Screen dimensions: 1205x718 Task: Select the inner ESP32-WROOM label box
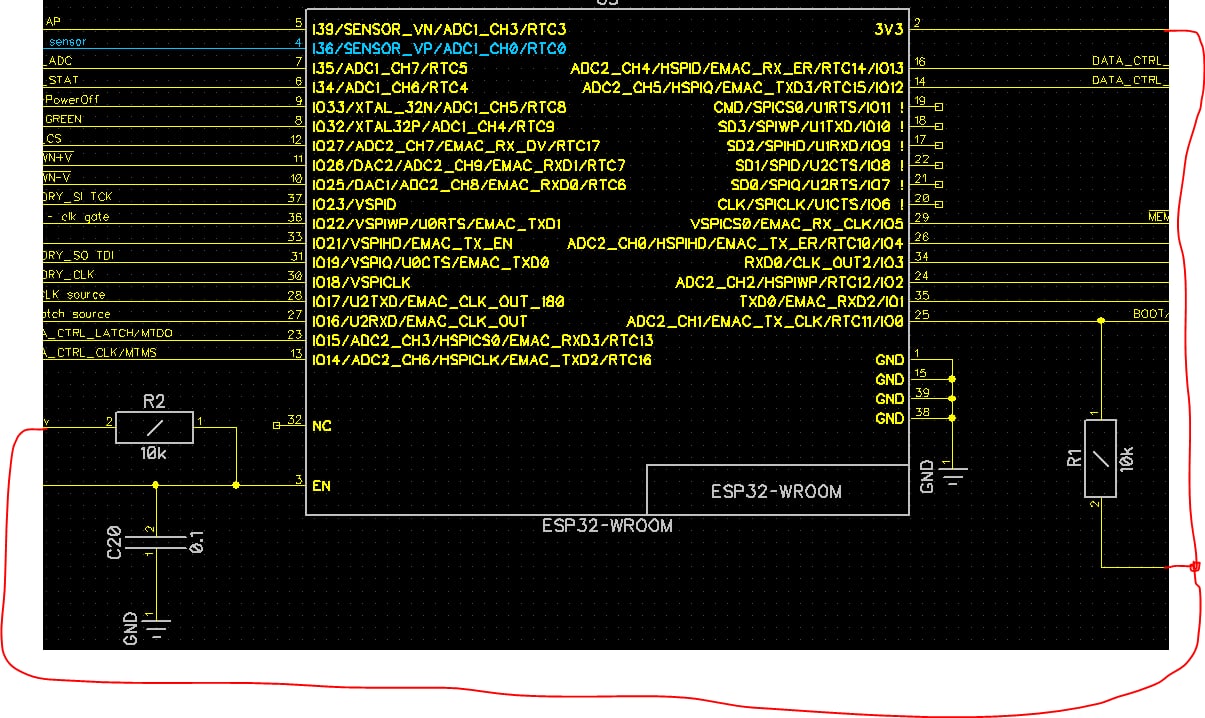tap(776, 490)
